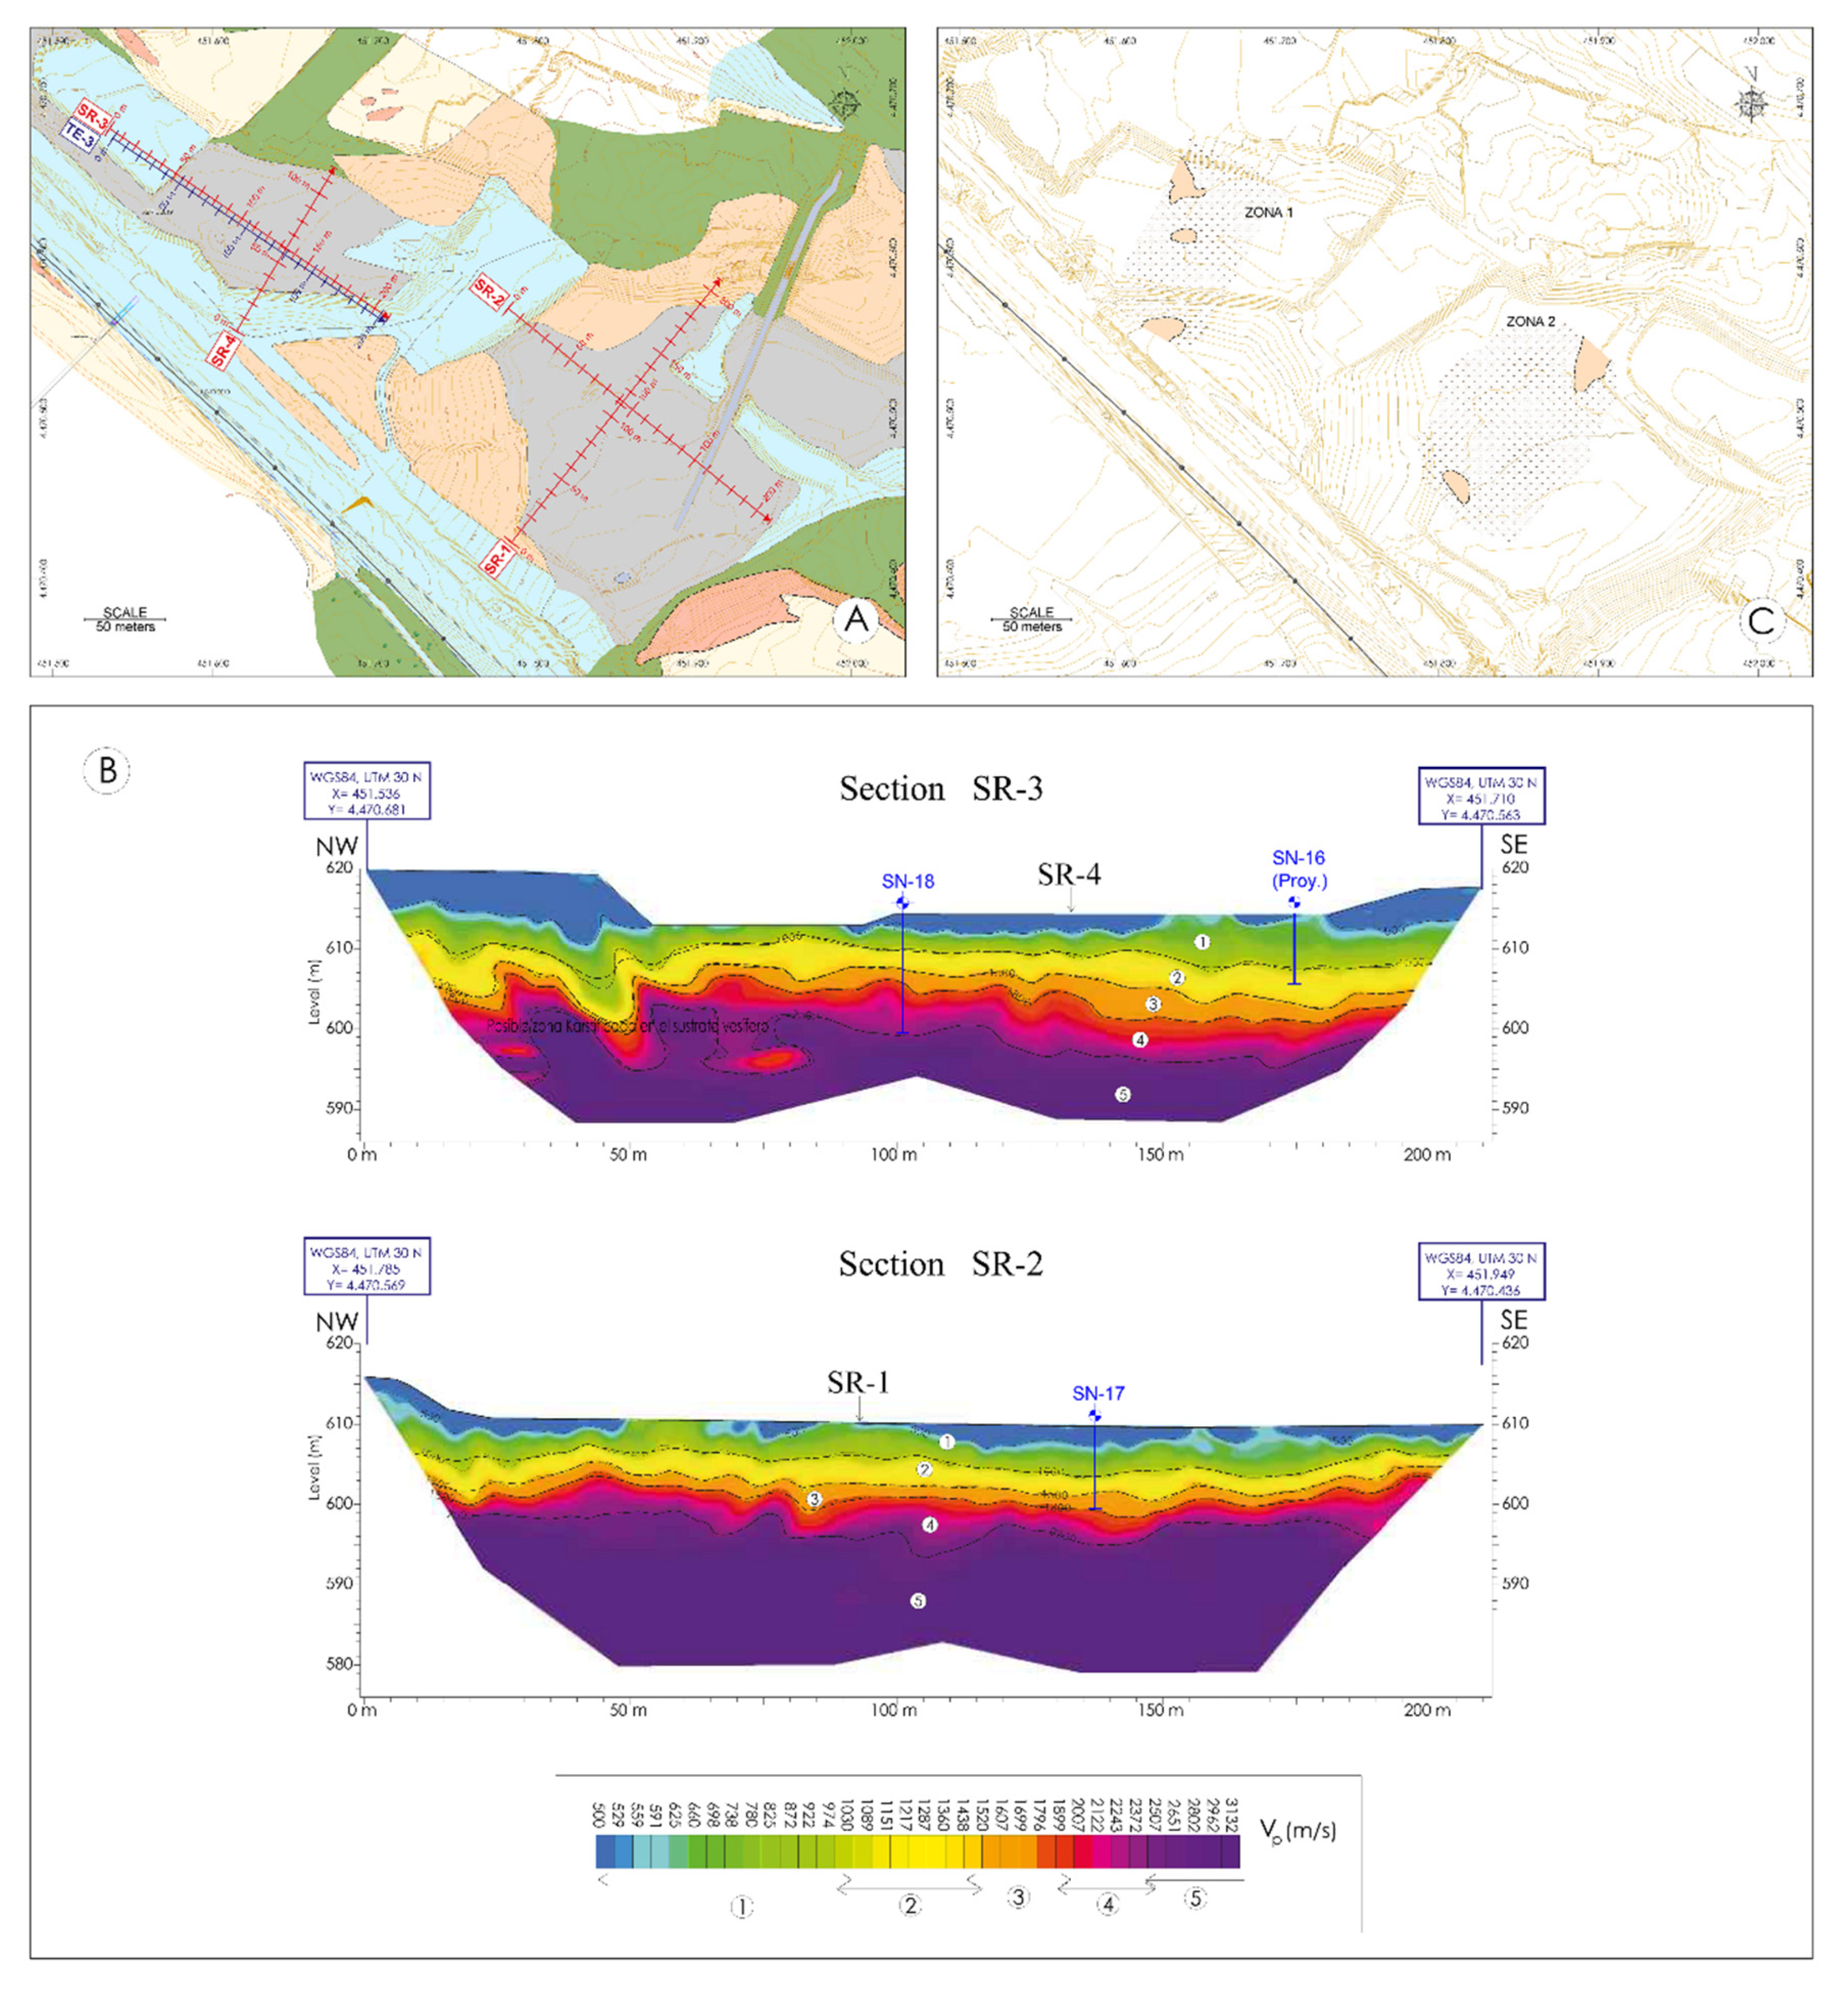Click the SR-3 NW coordinate box X=451.536
The width and height of the screenshot is (1848, 1994).
367,793
